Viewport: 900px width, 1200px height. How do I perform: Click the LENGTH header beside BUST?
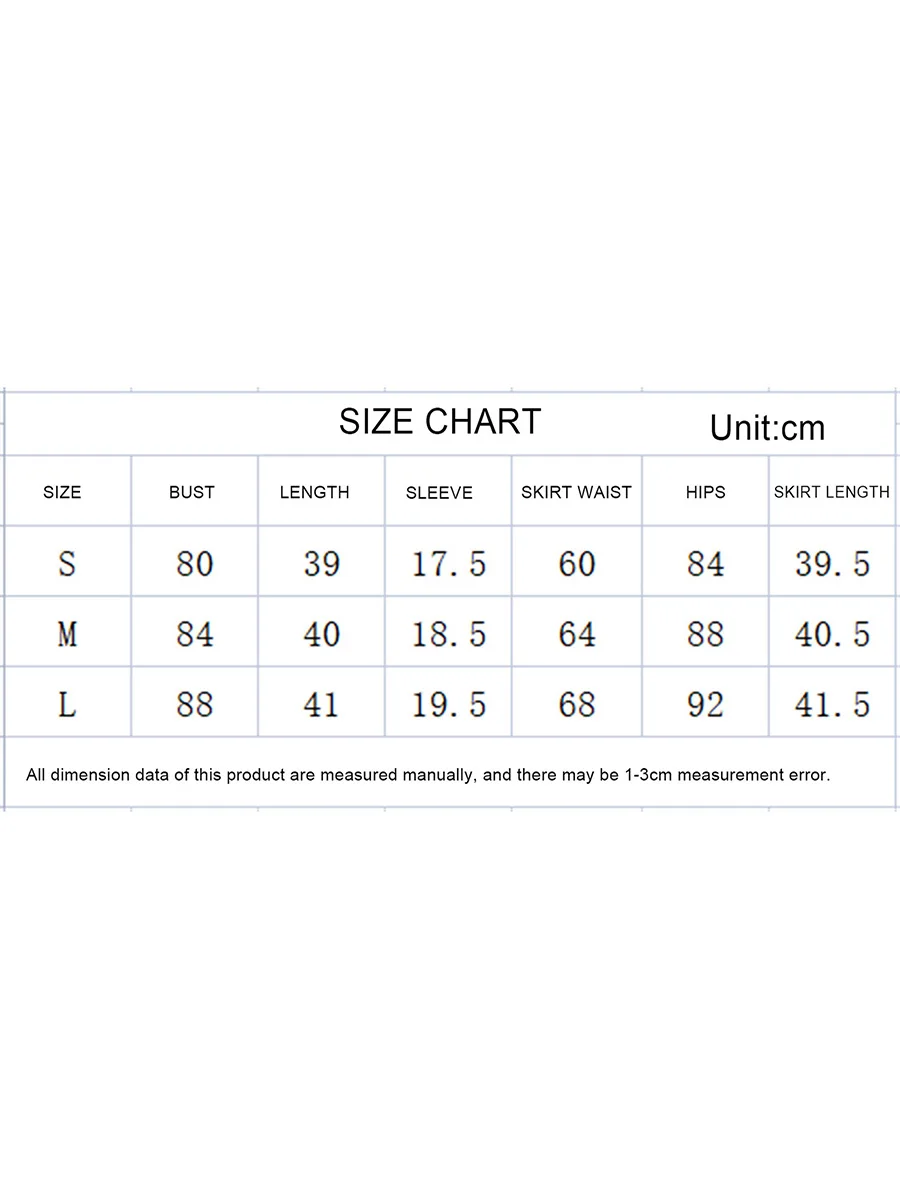pyautogui.click(x=314, y=492)
